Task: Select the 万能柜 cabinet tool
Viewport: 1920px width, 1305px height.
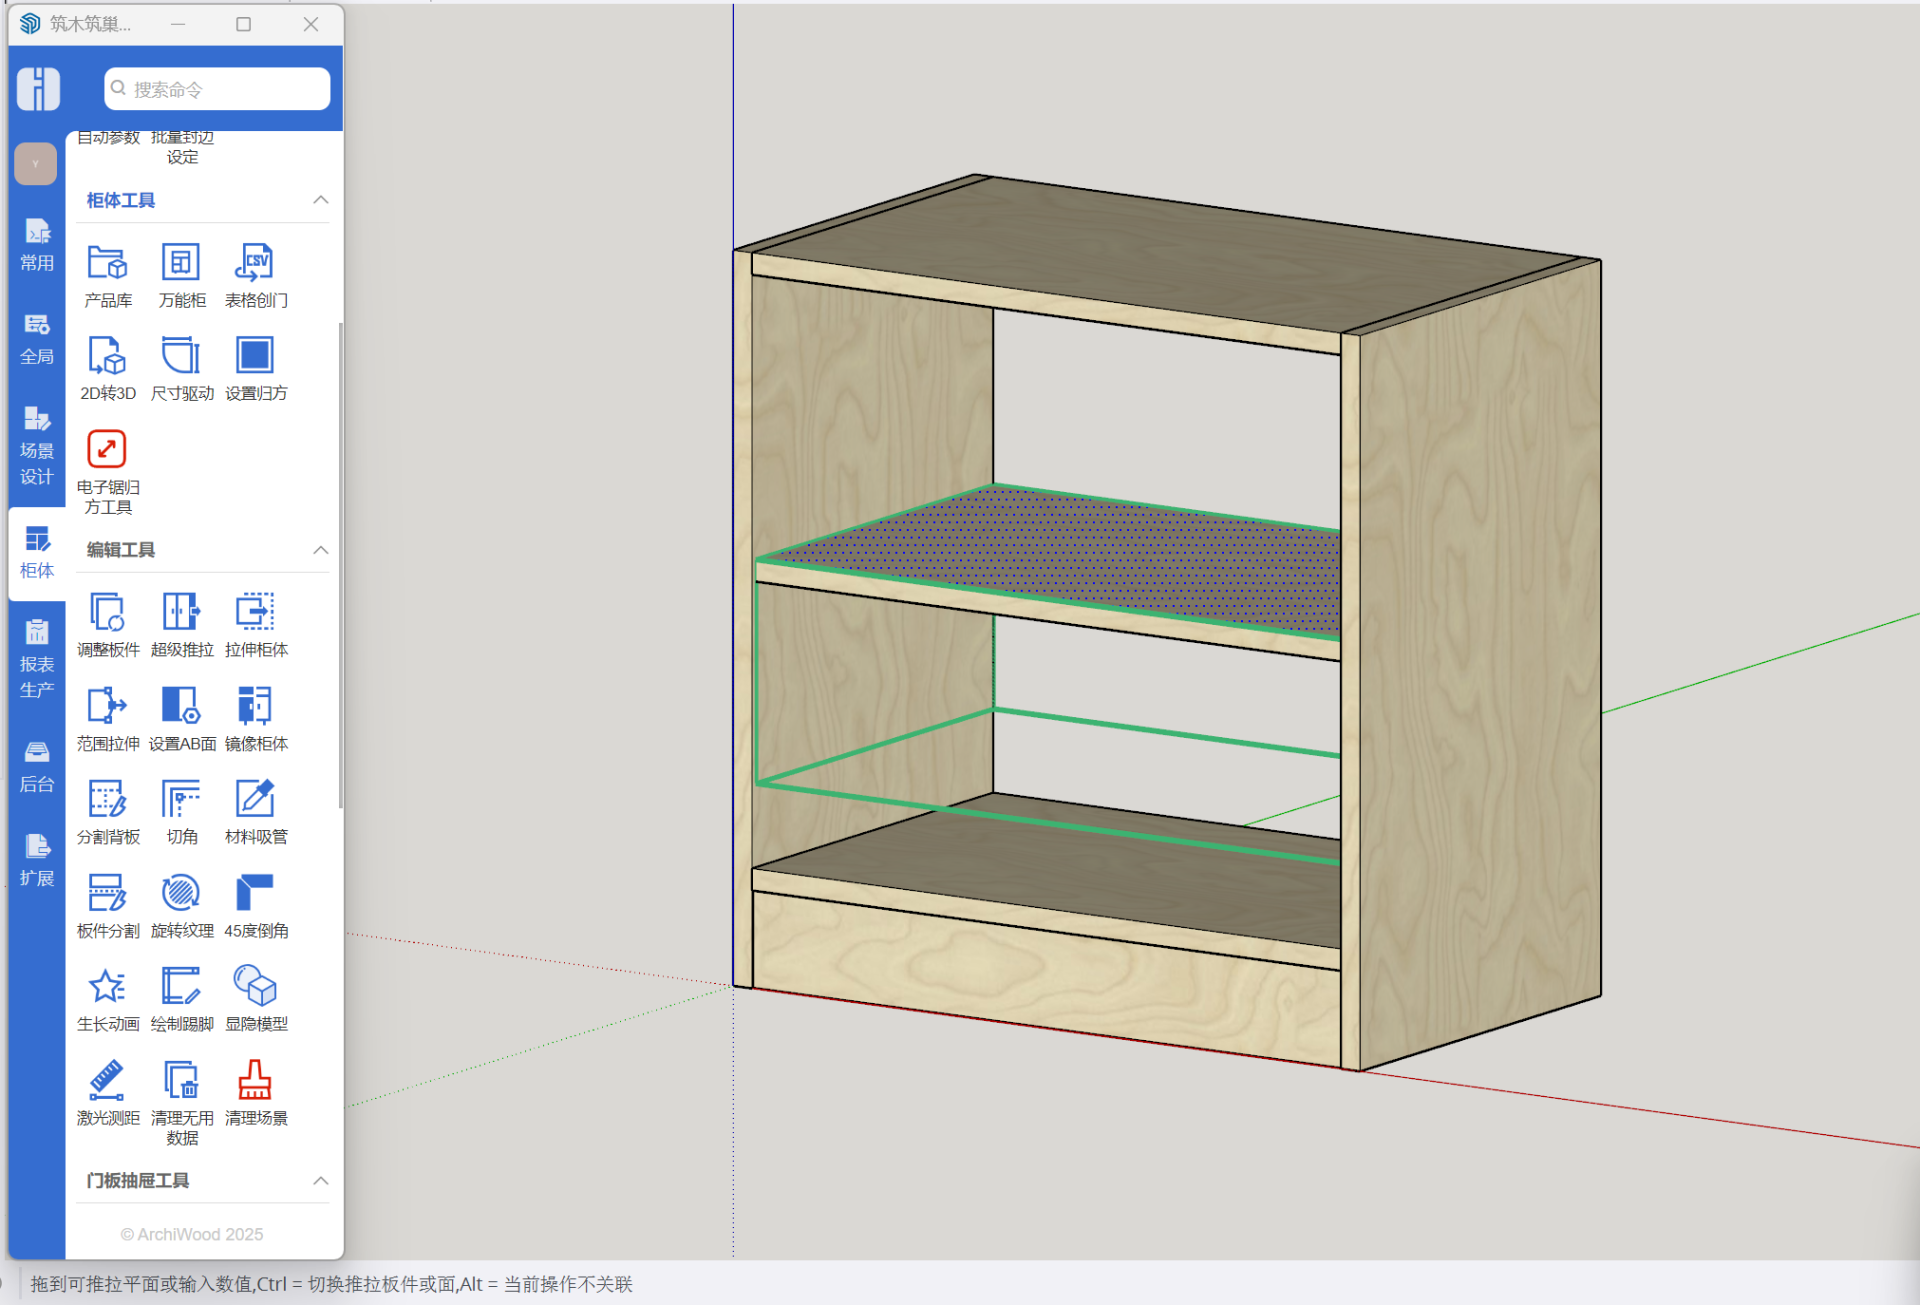Action: tap(181, 264)
